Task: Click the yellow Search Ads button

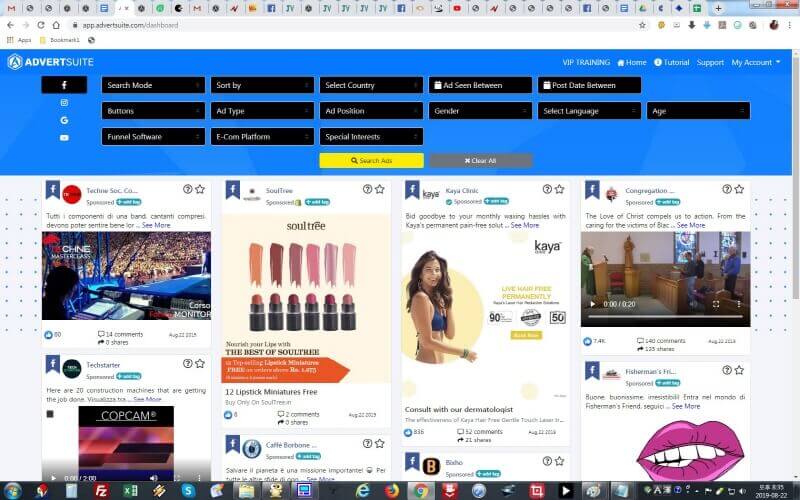Action: [371, 161]
